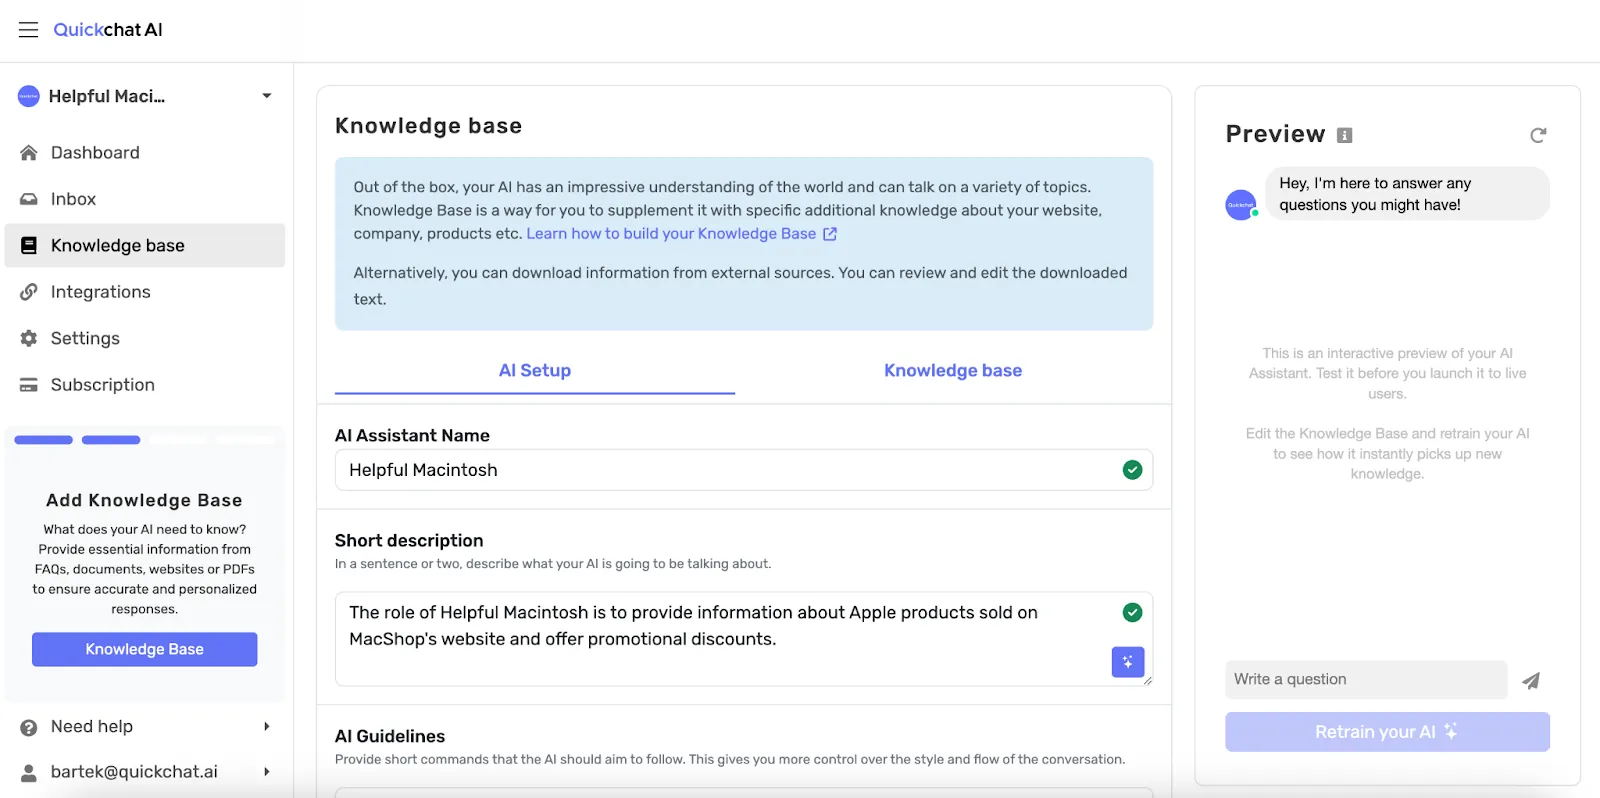Click the Settings gear icon
This screenshot has width=1600, height=798.
(29, 338)
